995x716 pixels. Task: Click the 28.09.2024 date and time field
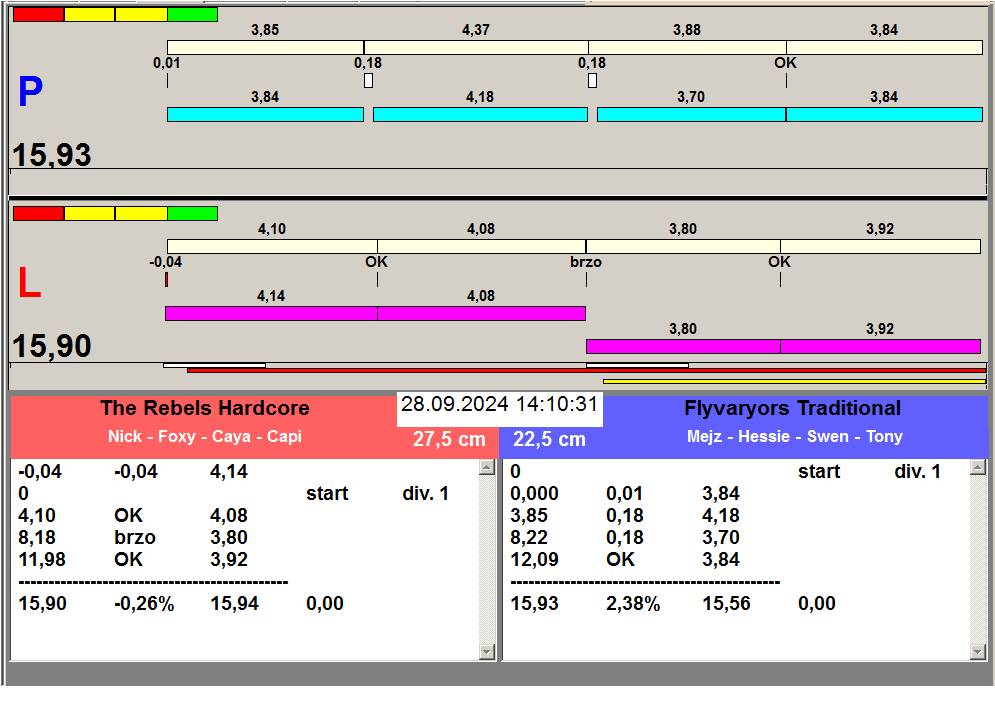pyautogui.click(x=499, y=405)
